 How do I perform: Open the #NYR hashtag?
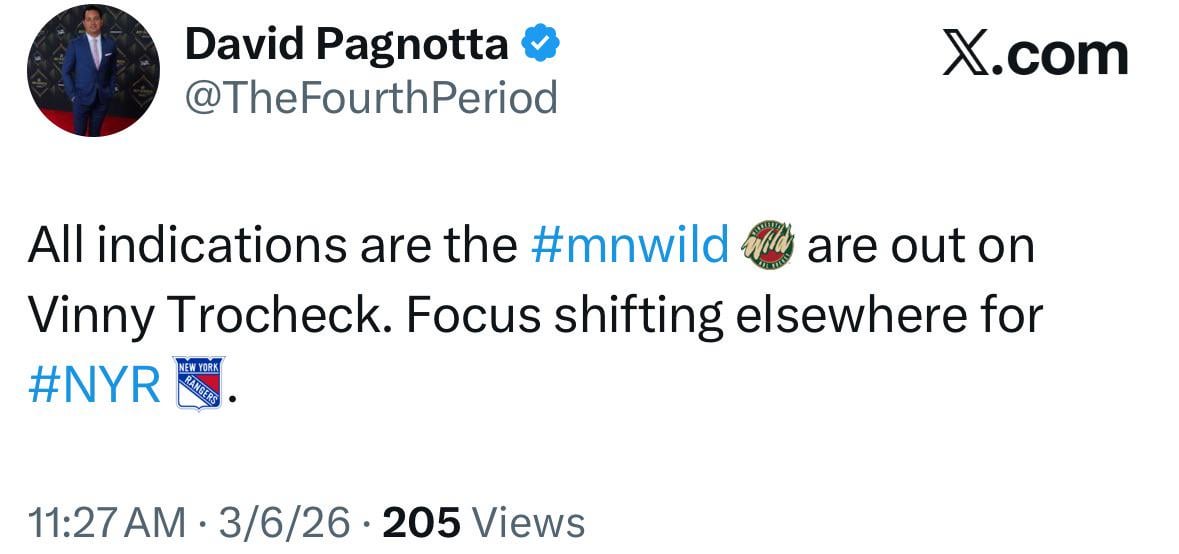[97, 385]
